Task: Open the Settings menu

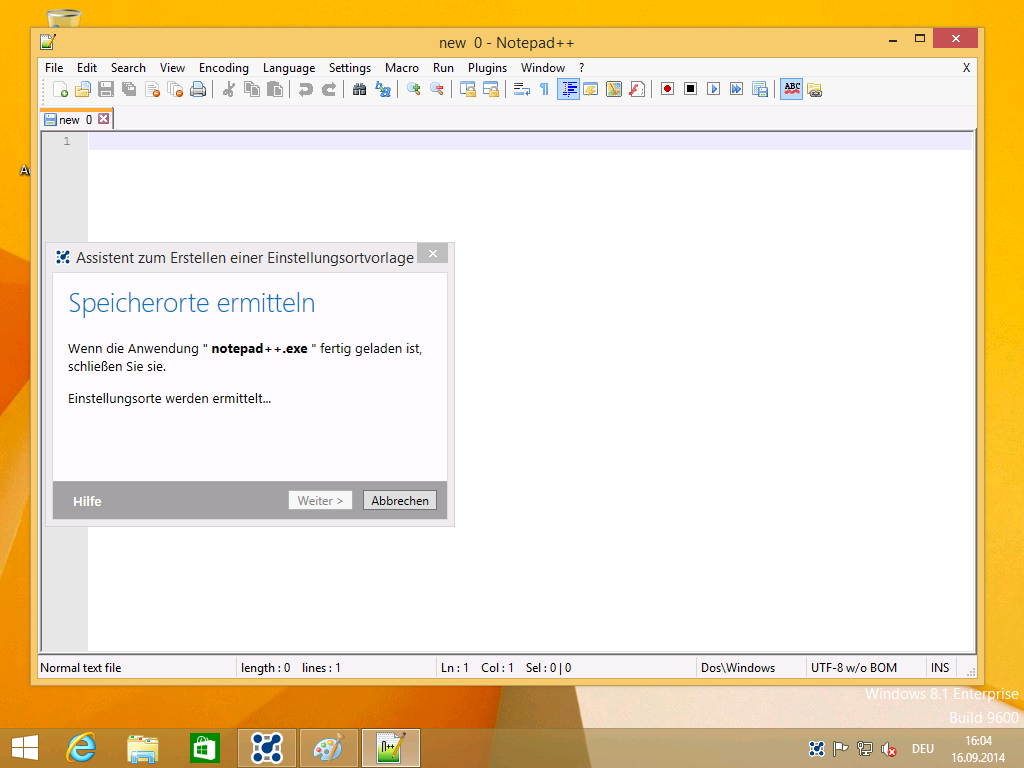Action: coord(349,68)
